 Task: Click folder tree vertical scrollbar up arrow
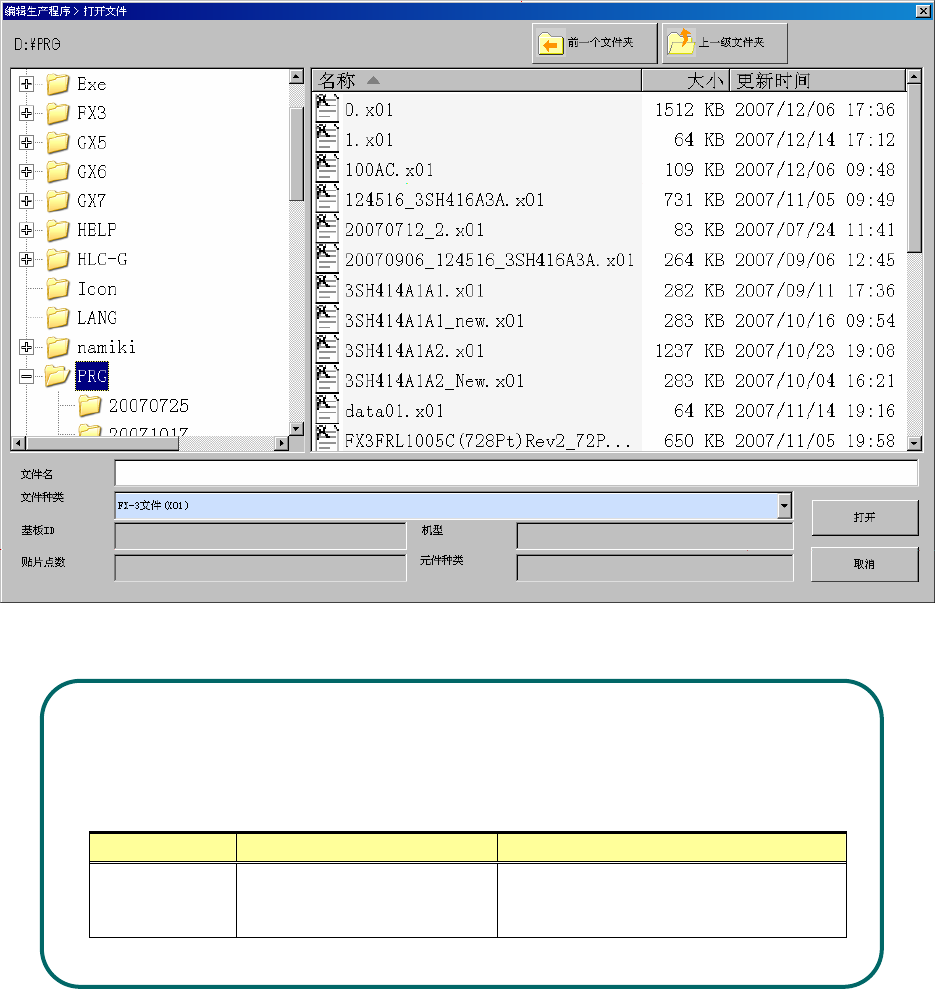(x=297, y=76)
